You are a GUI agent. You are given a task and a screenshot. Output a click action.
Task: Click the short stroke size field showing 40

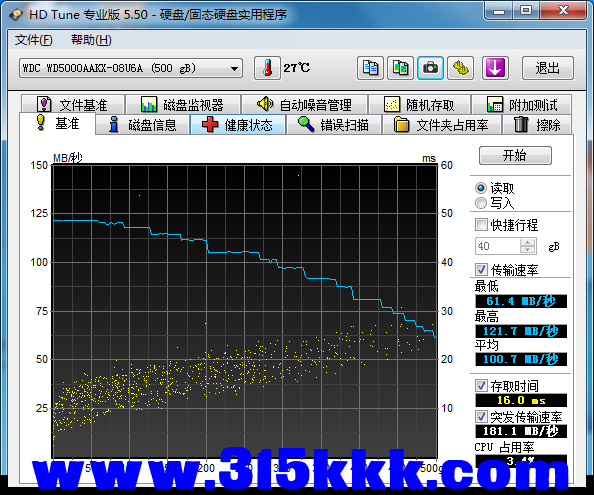click(x=498, y=246)
